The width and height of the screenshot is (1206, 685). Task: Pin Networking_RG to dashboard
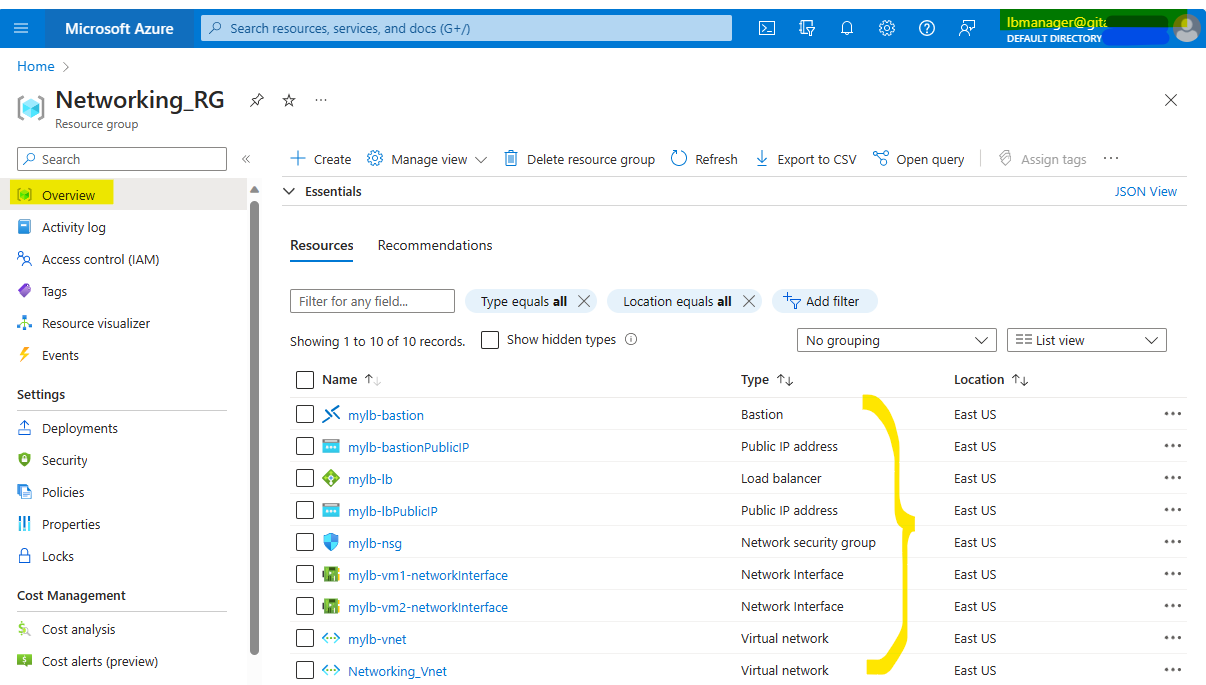pos(257,100)
